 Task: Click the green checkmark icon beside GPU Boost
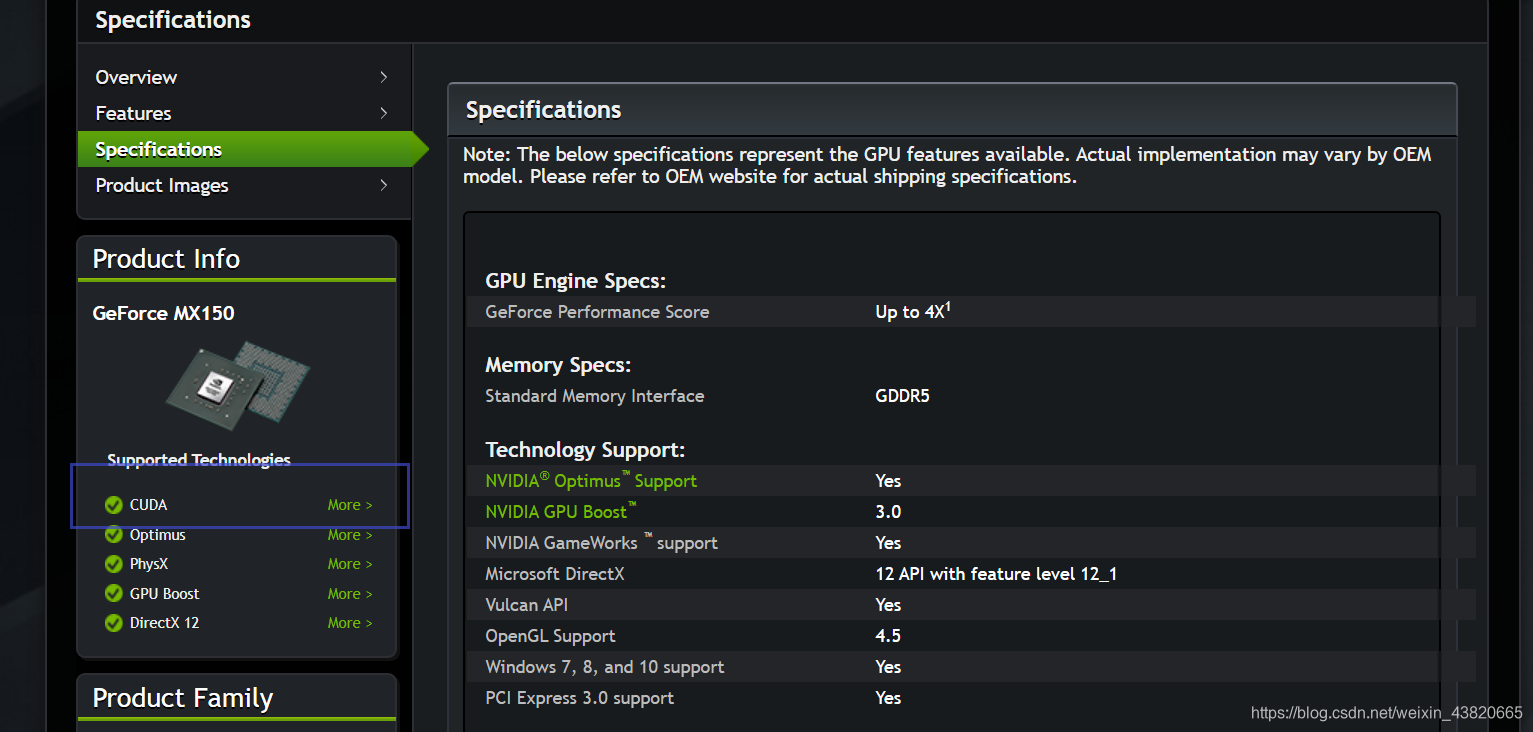tap(114, 594)
